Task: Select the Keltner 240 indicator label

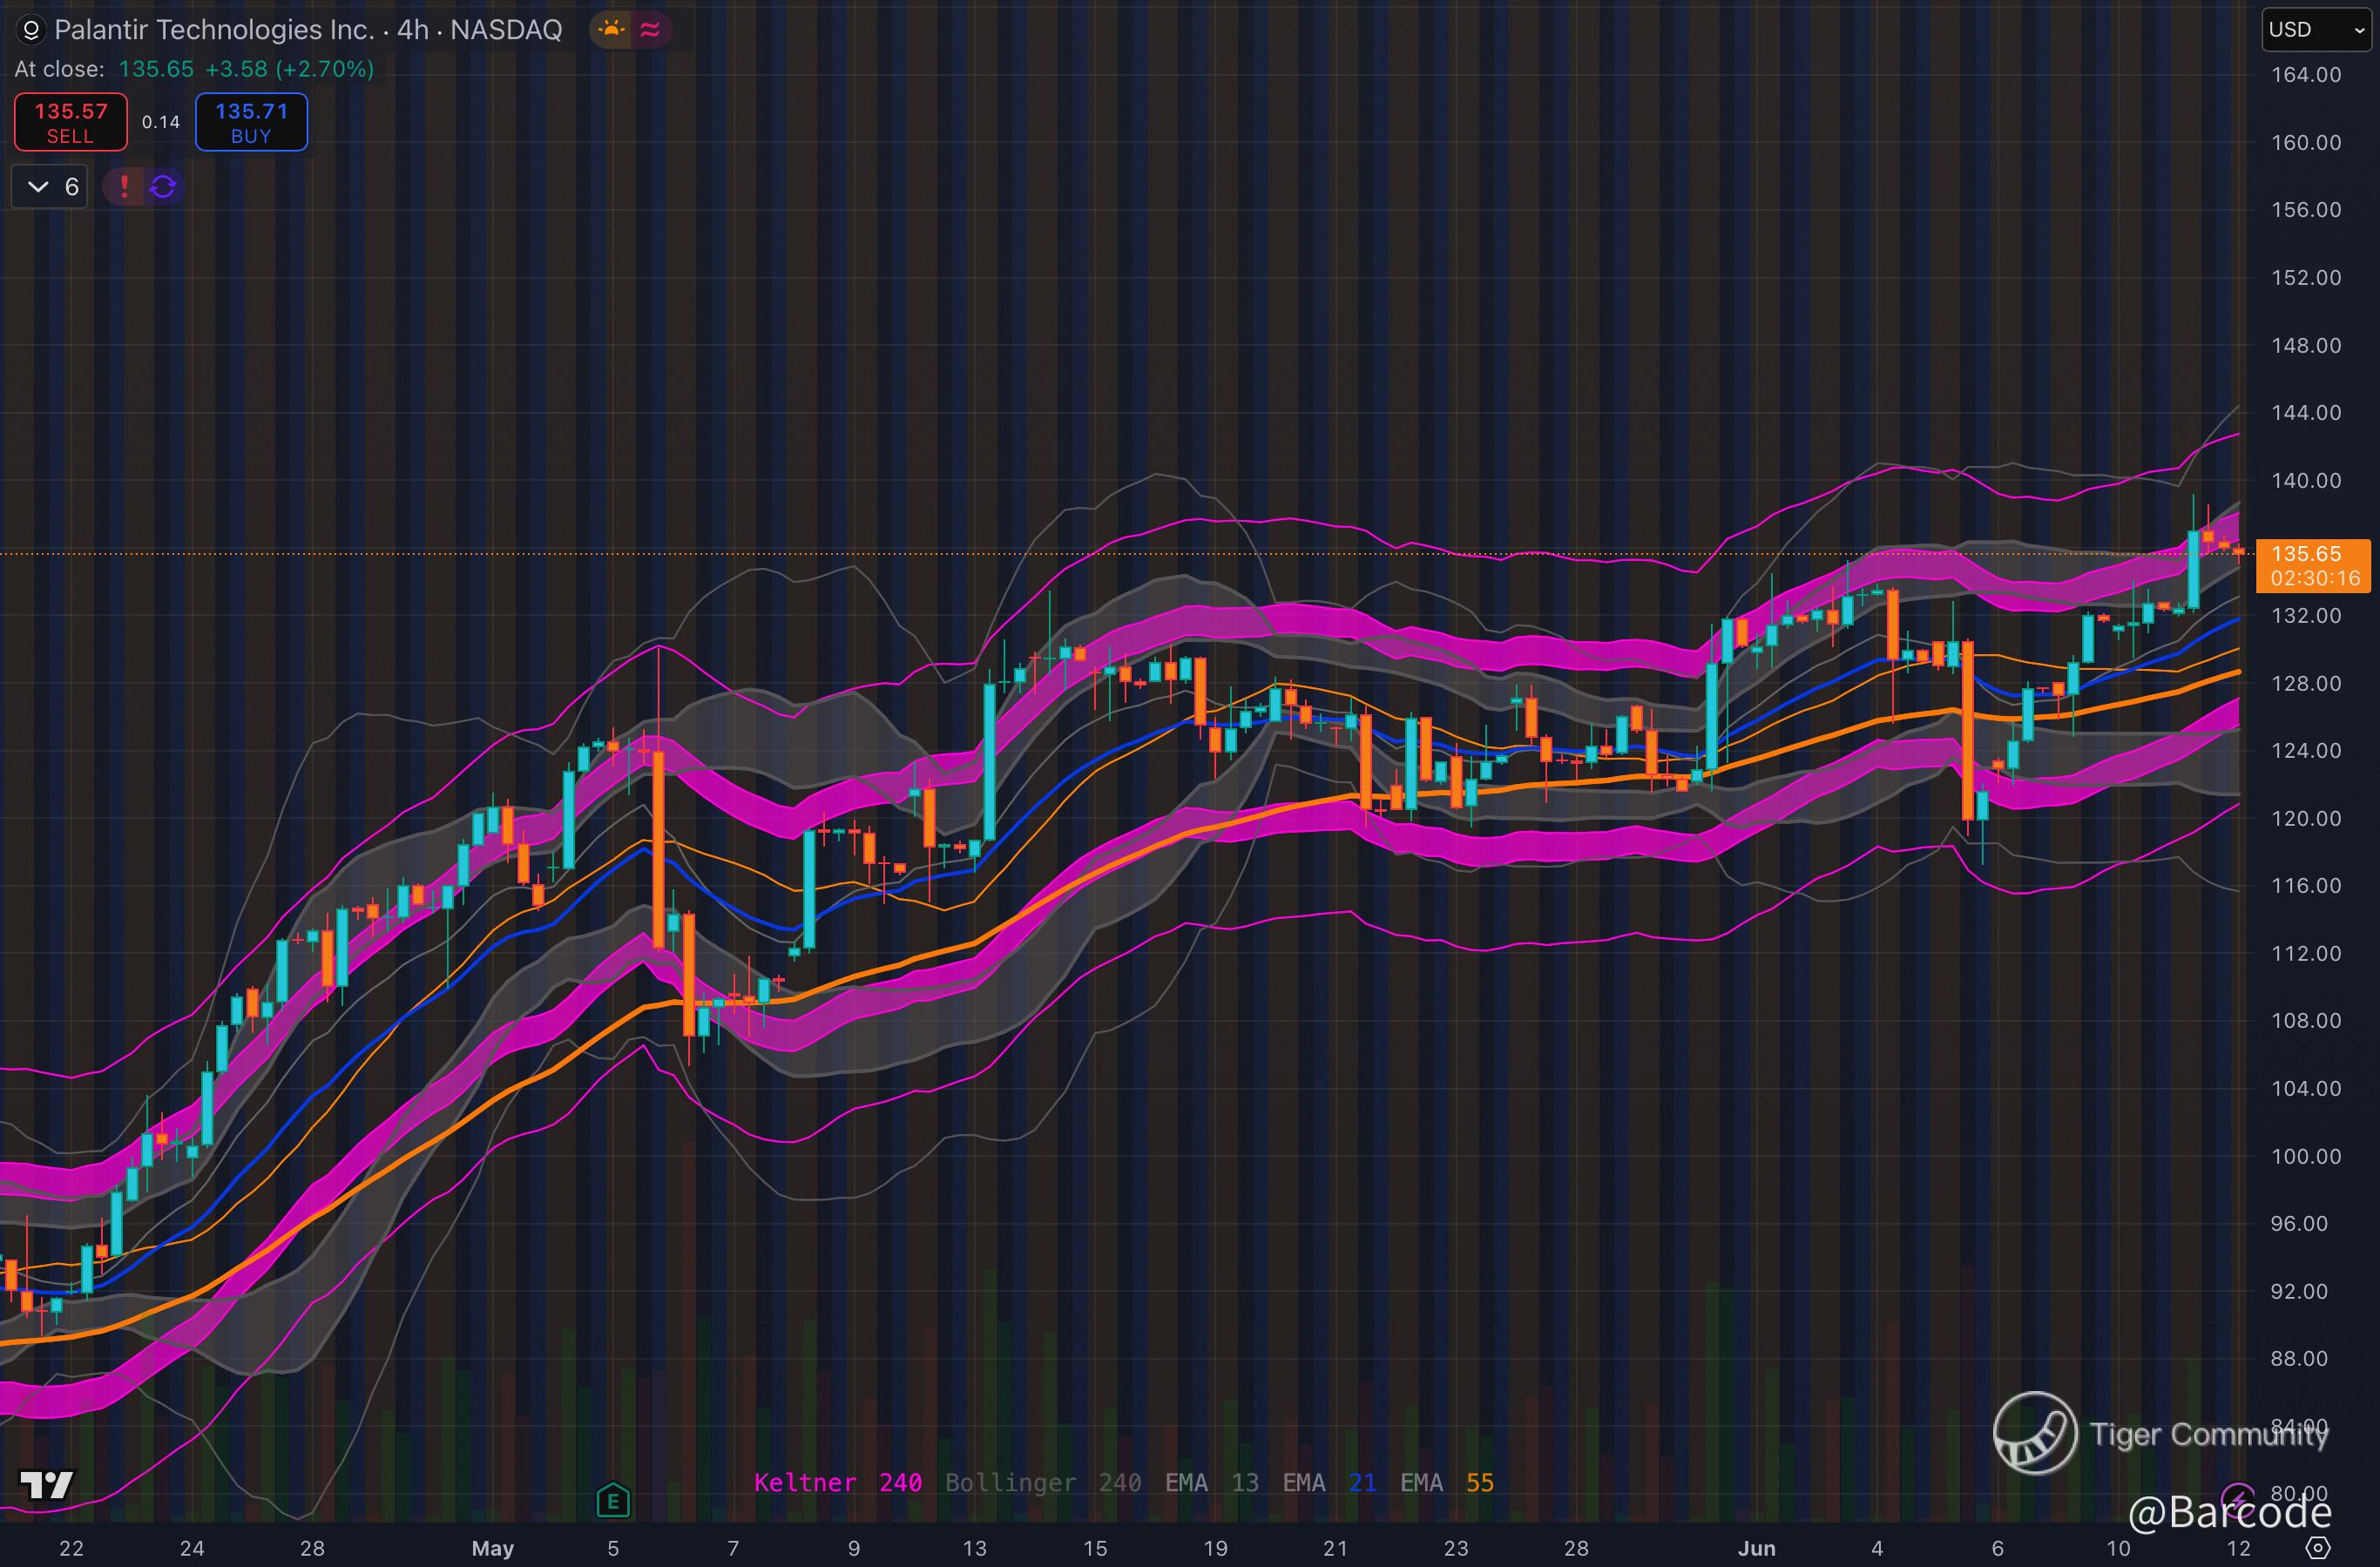Action: click(837, 1482)
